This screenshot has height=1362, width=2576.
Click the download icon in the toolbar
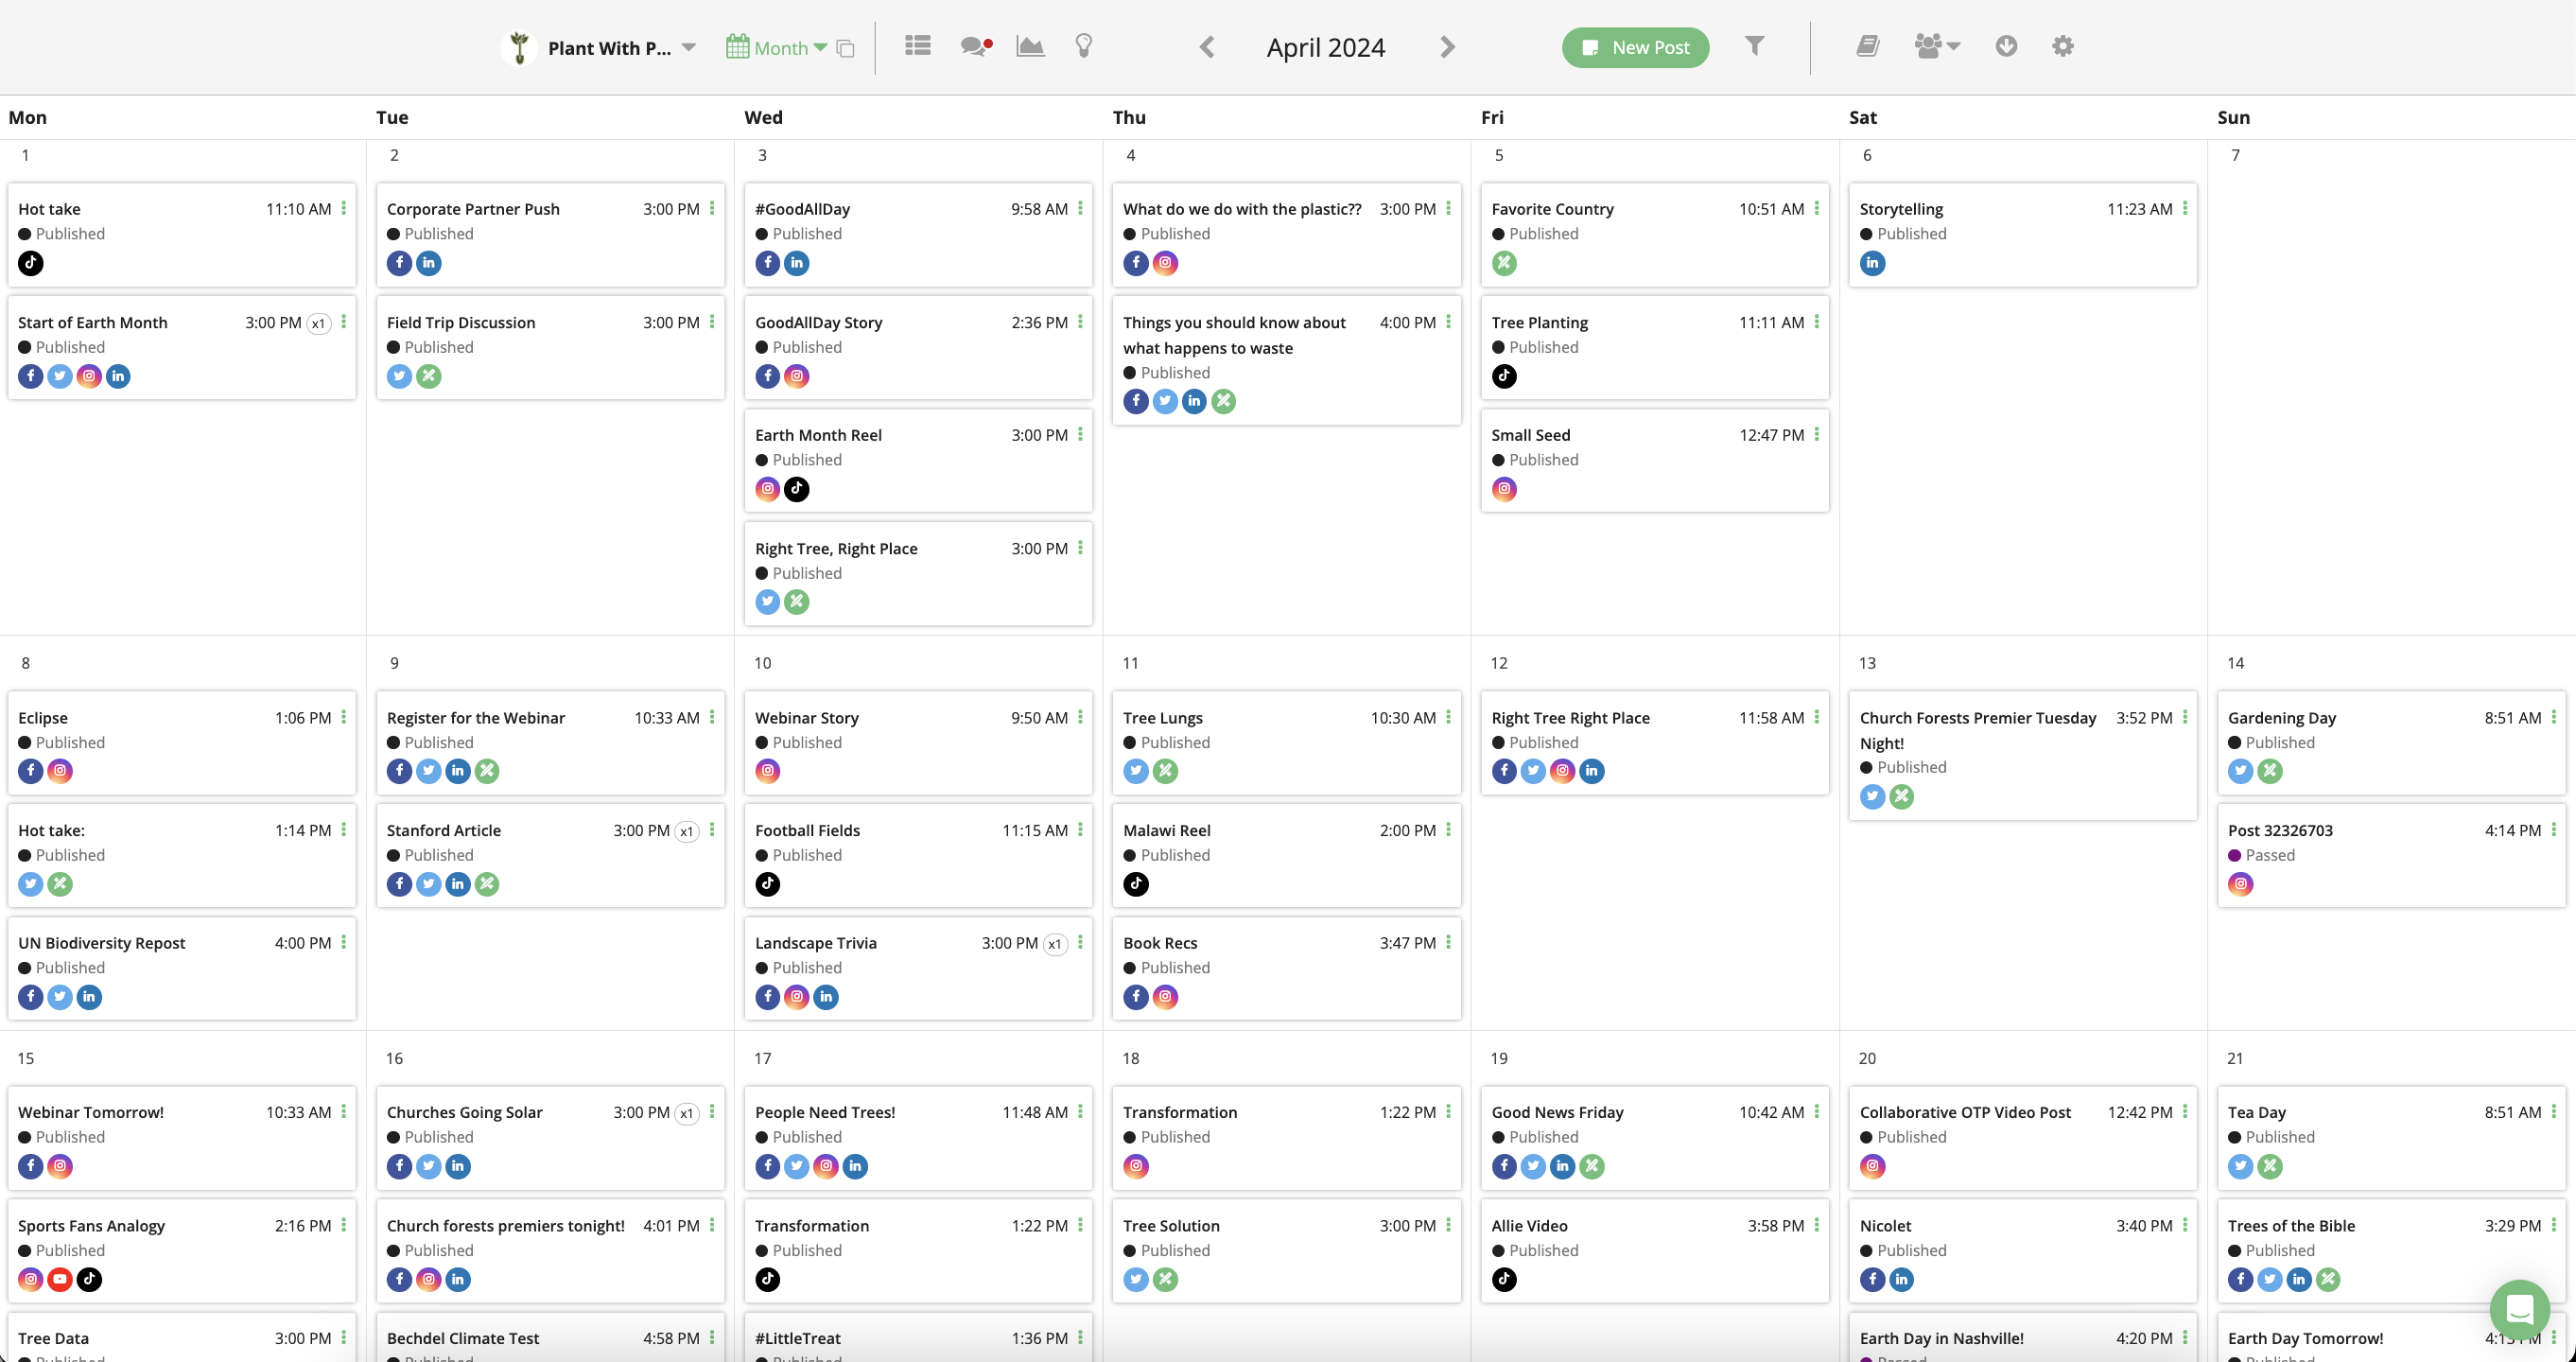[2006, 46]
